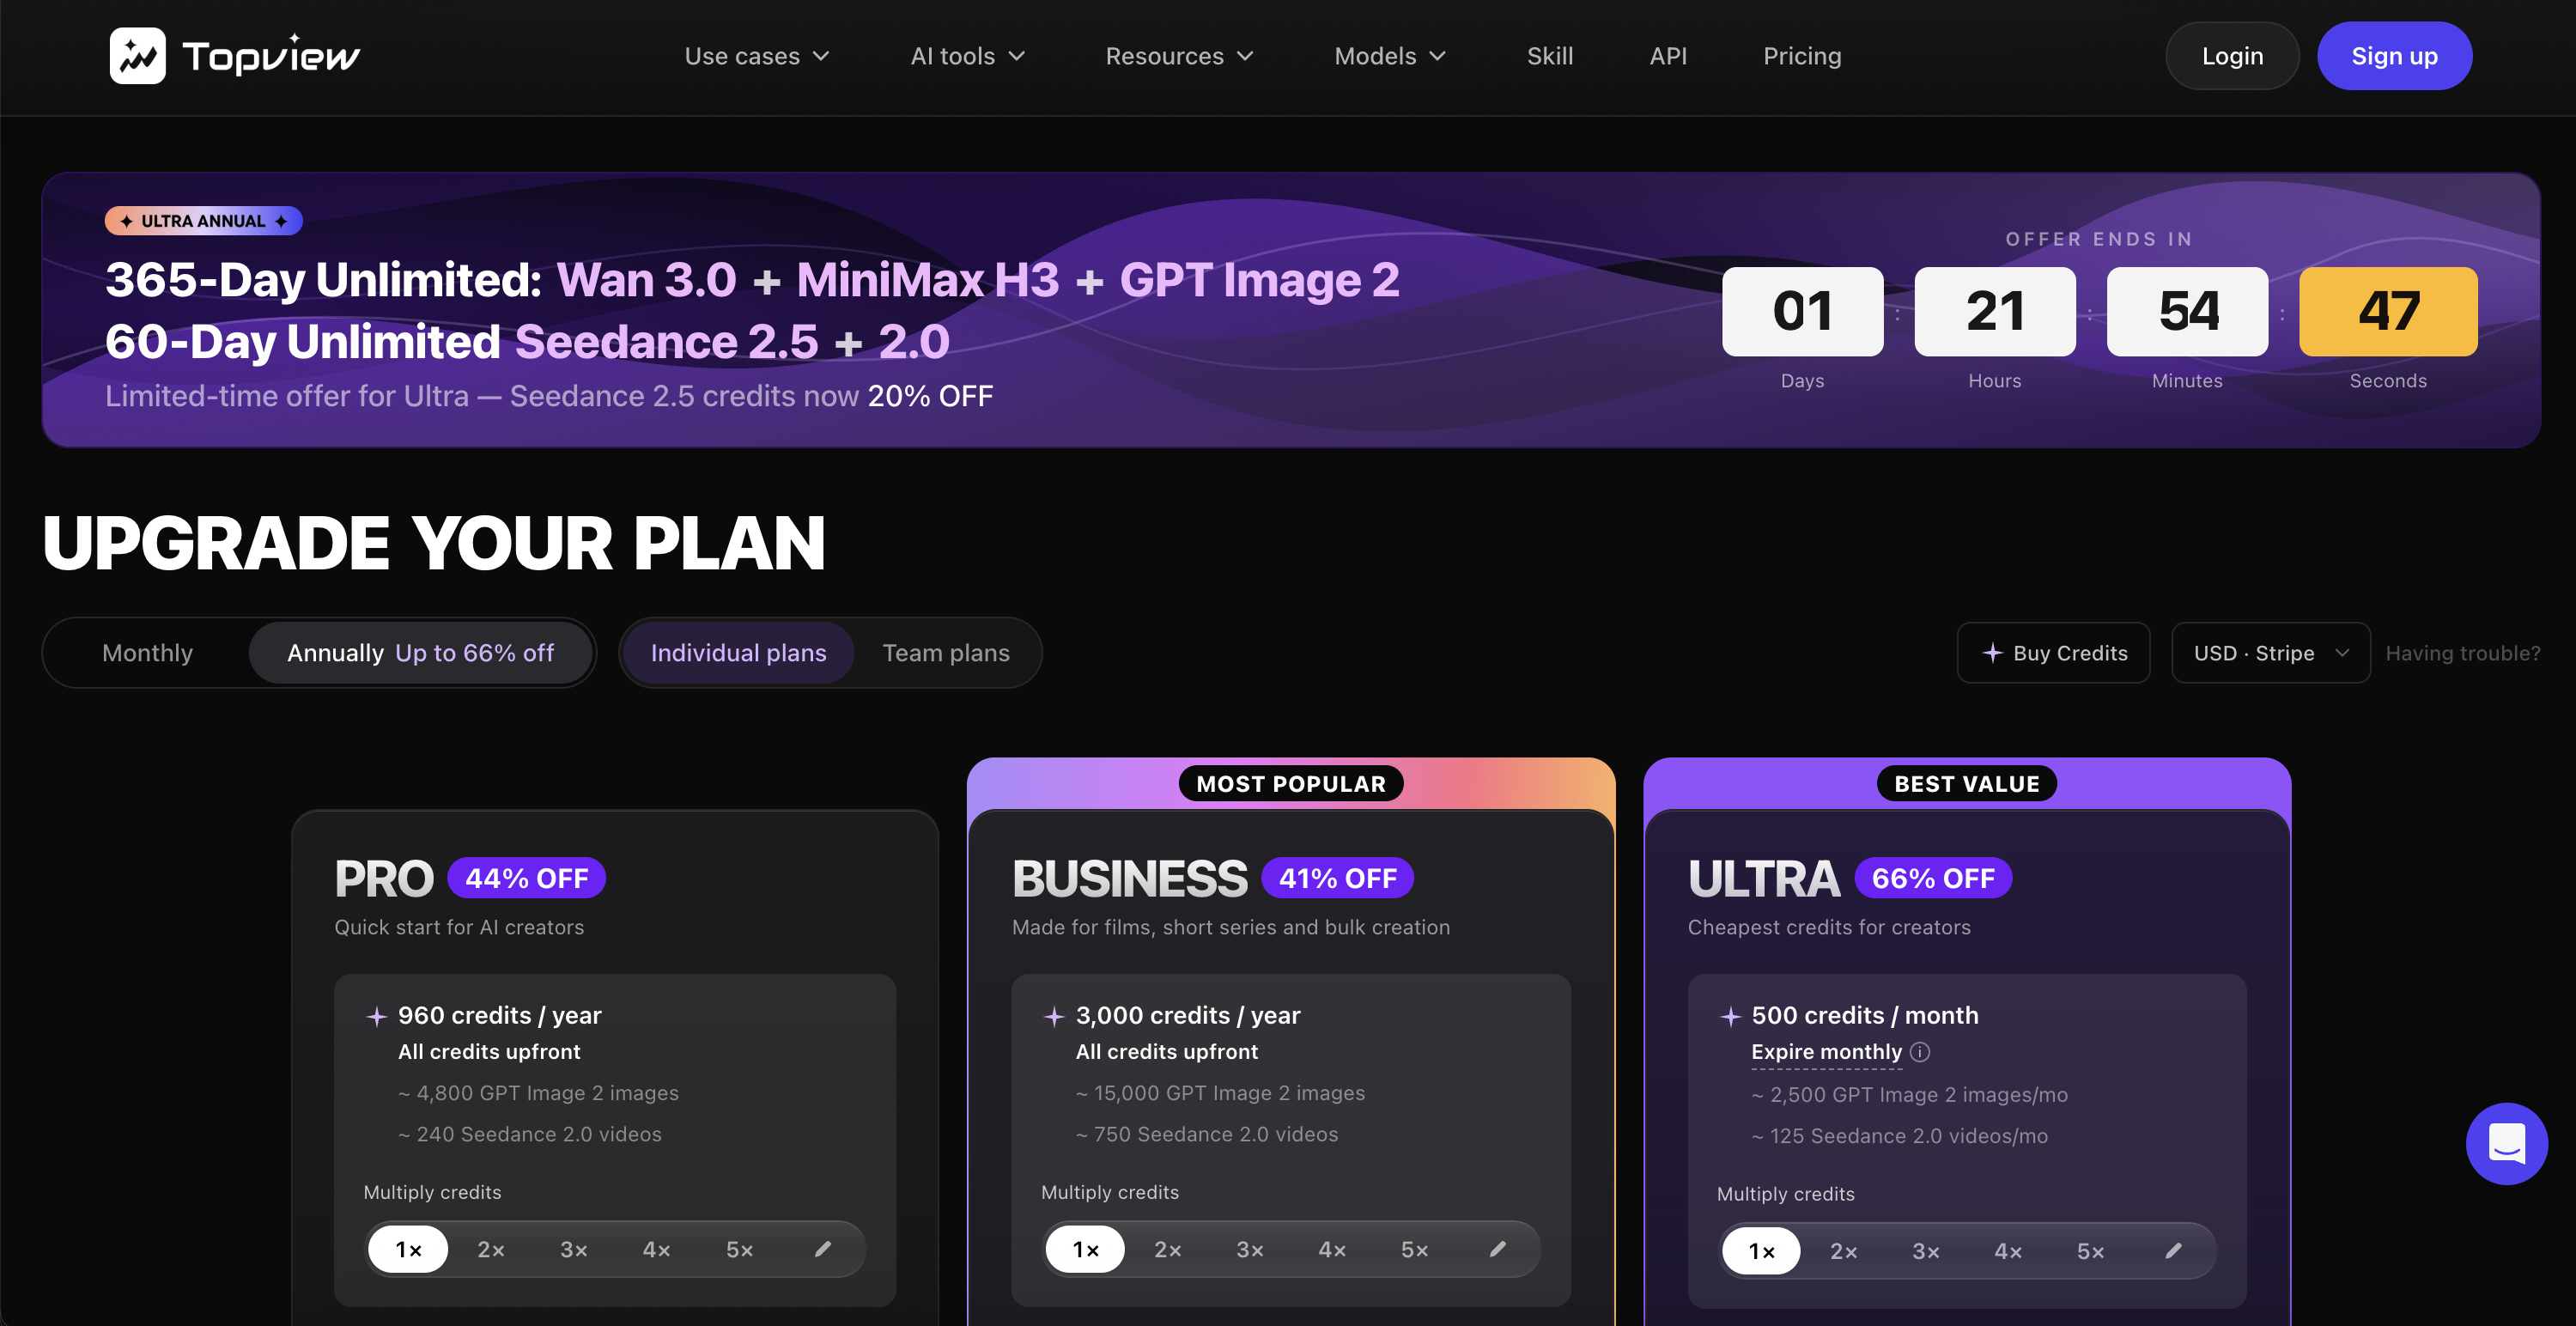Image resolution: width=2576 pixels, height=1326 pixels.
Task: Open the Resources dropdown
Action: (1179, 56)
